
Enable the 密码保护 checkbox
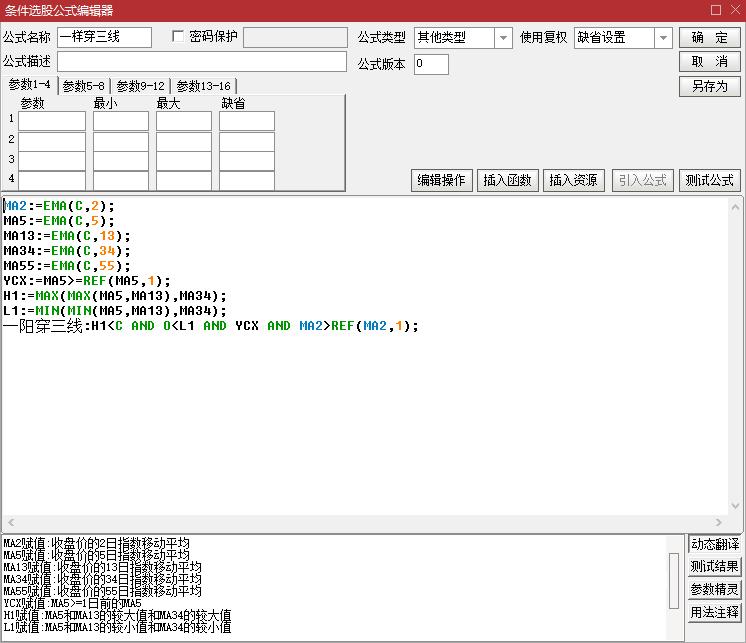click(x=178, y=36)
